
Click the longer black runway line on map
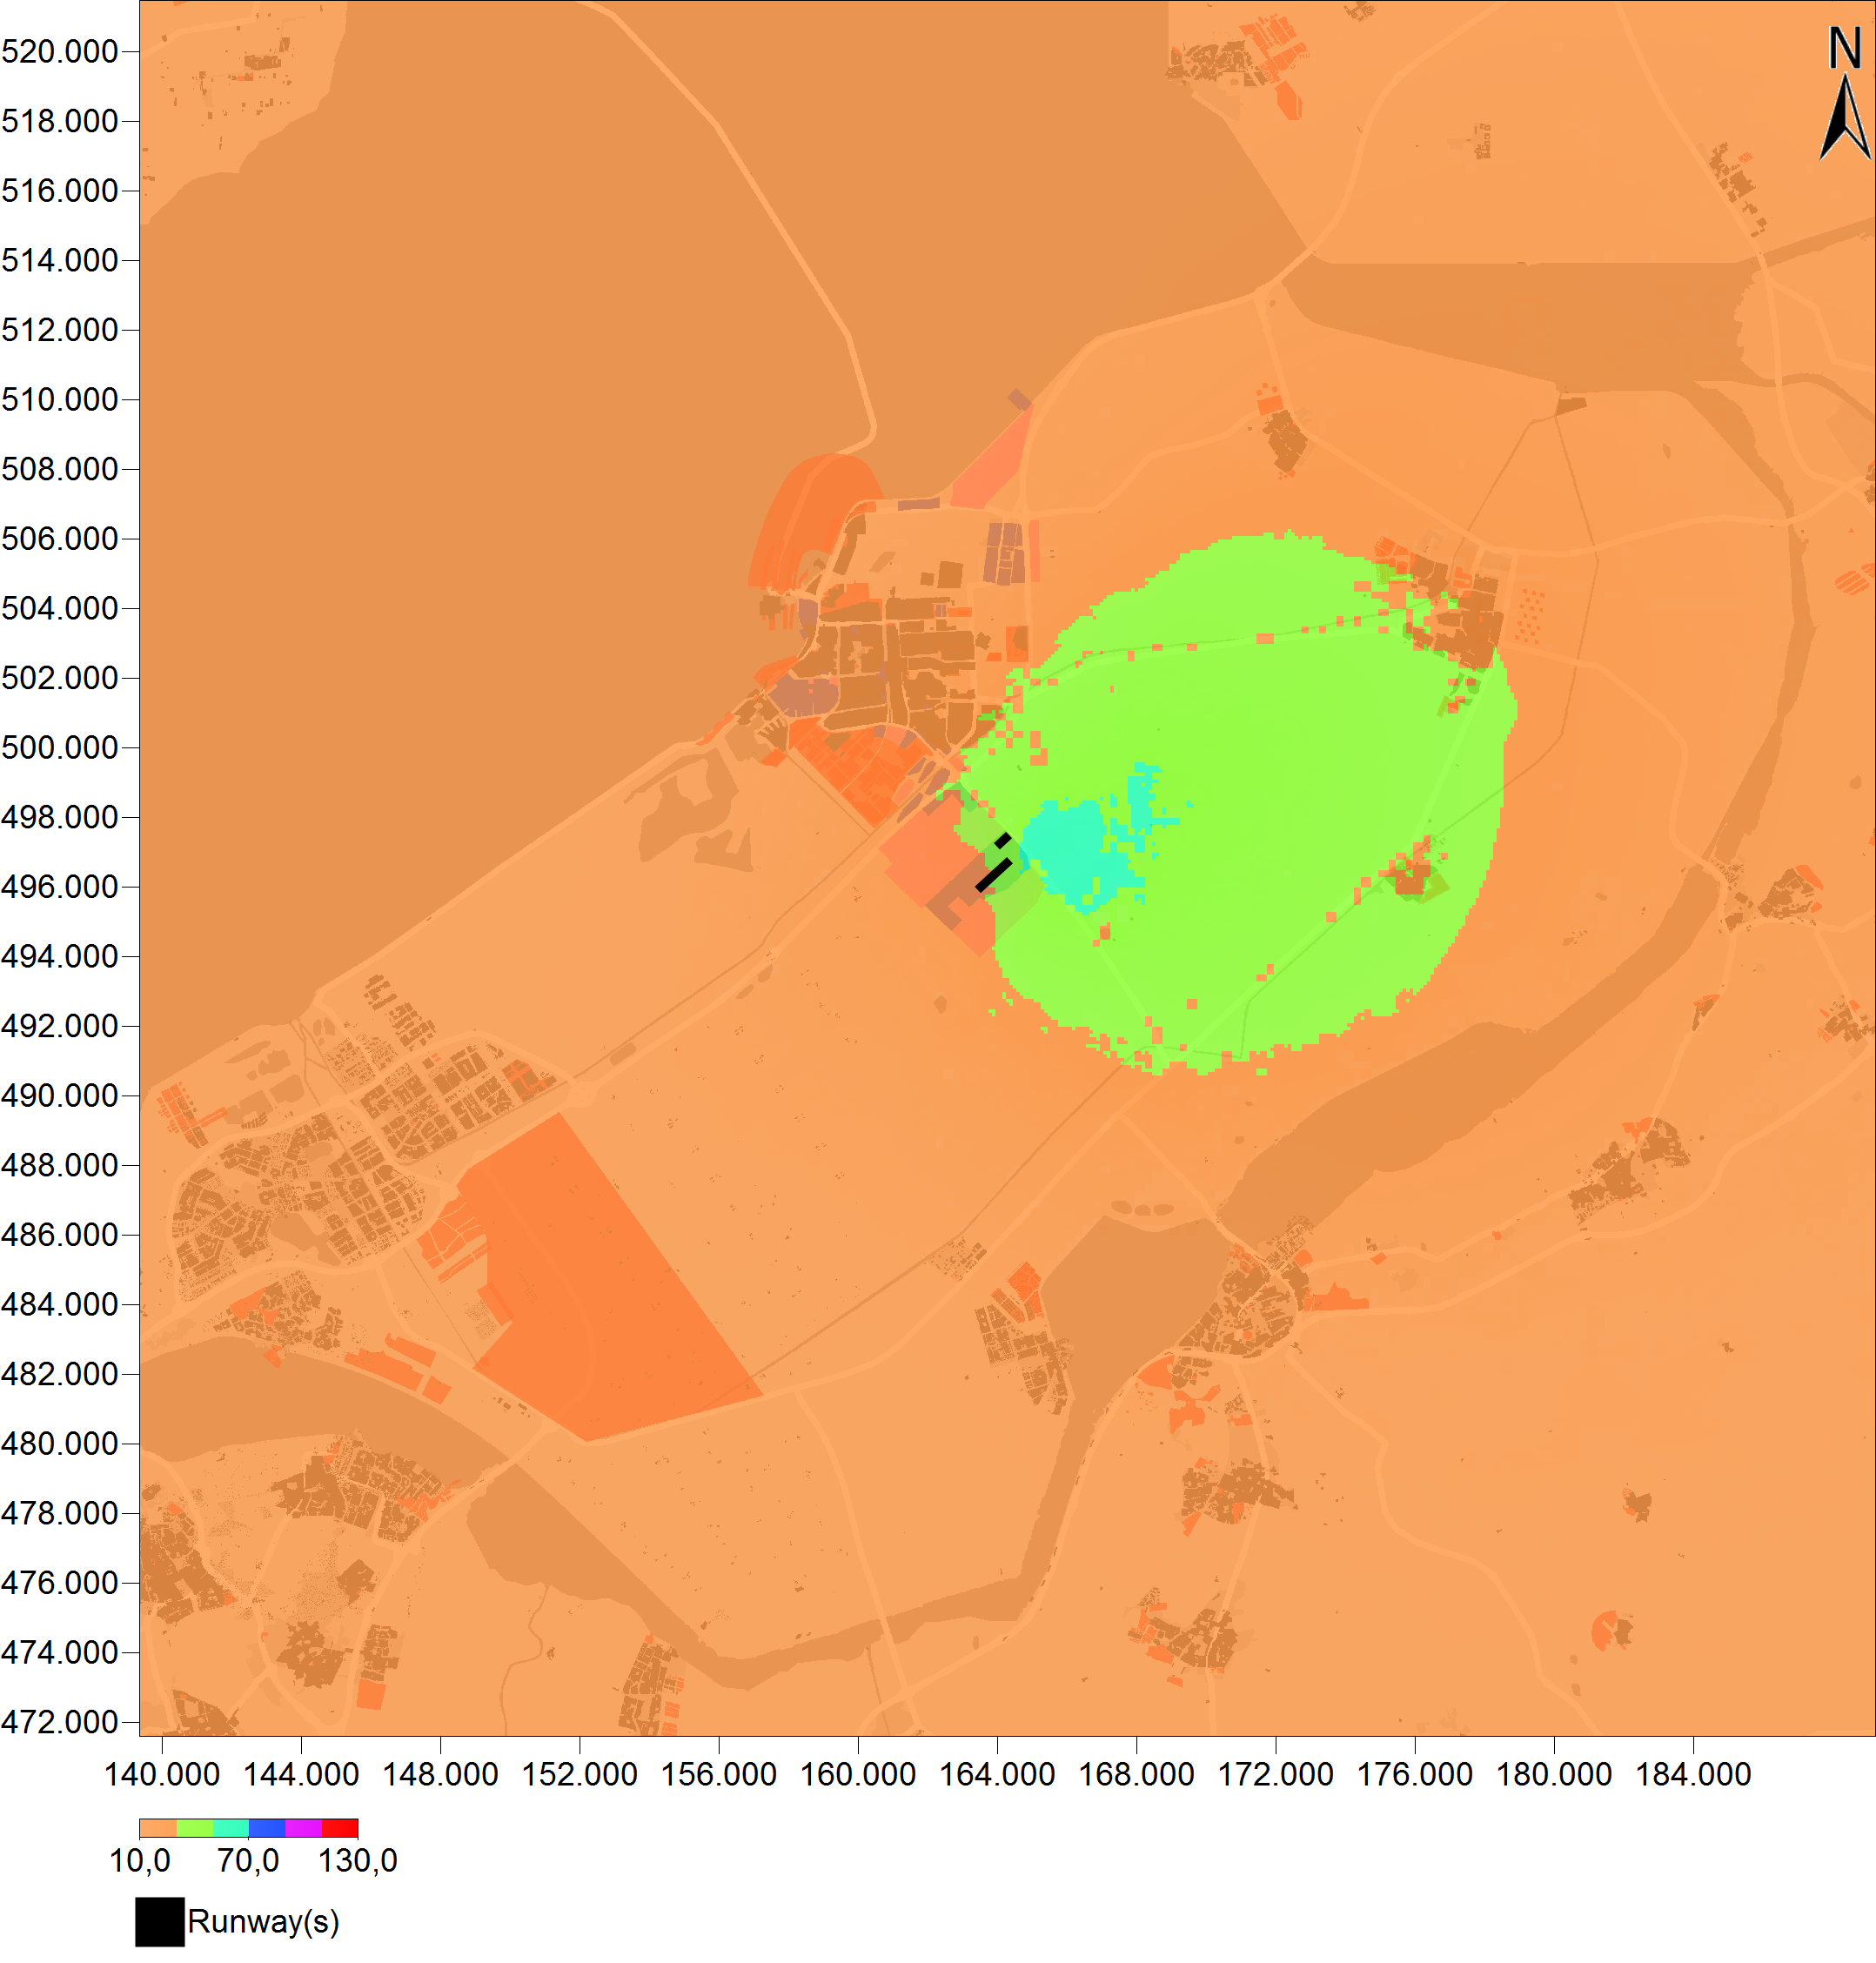994,875
